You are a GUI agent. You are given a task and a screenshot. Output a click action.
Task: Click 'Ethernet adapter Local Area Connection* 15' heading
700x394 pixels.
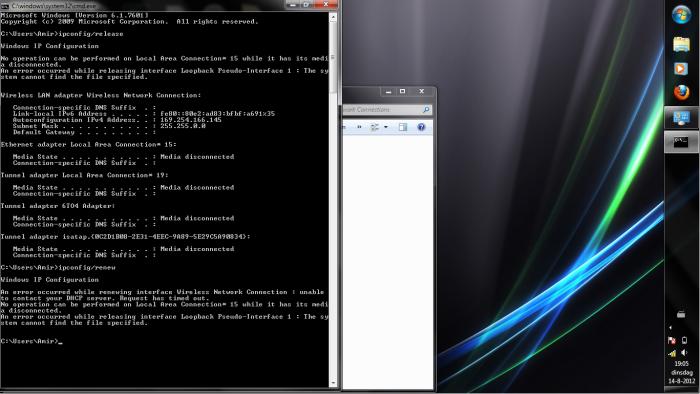coord(88,145)
